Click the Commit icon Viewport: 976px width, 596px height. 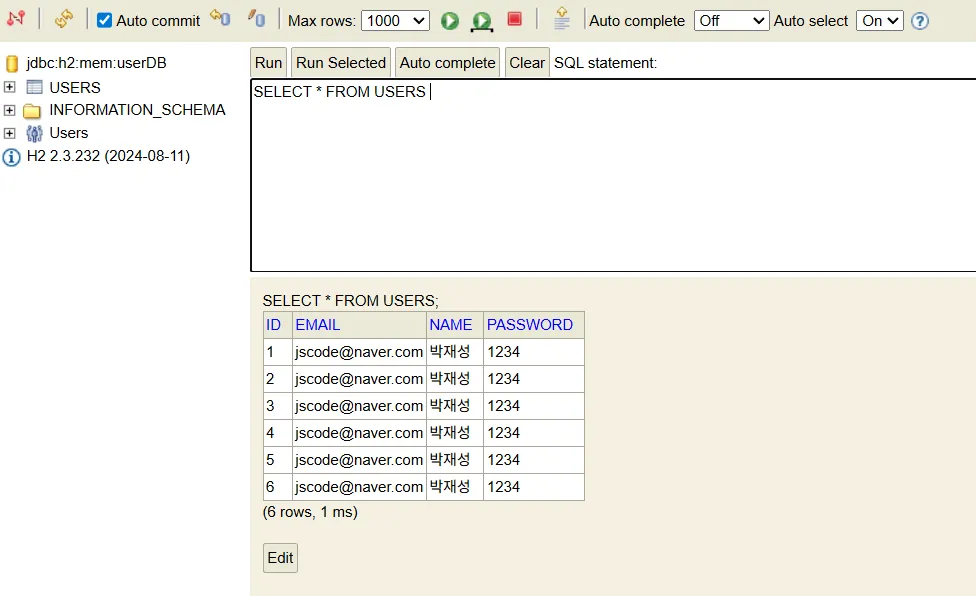coord(256,18)
